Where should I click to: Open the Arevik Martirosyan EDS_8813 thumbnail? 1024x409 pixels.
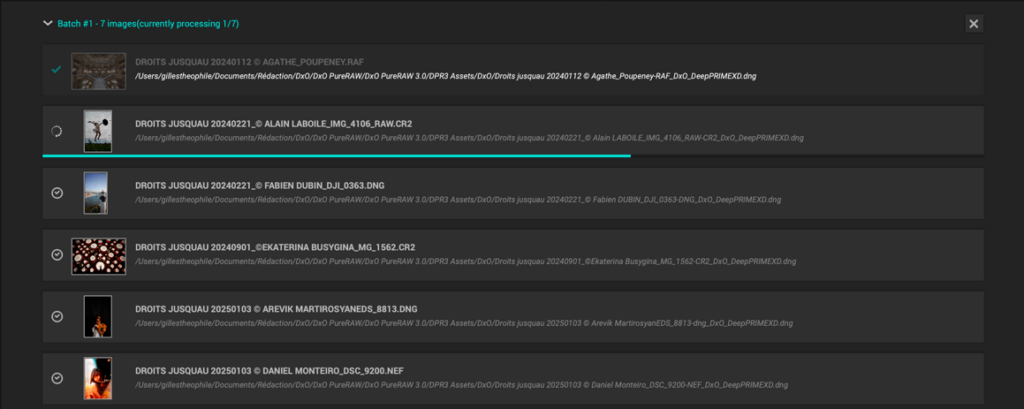point(98,317)
